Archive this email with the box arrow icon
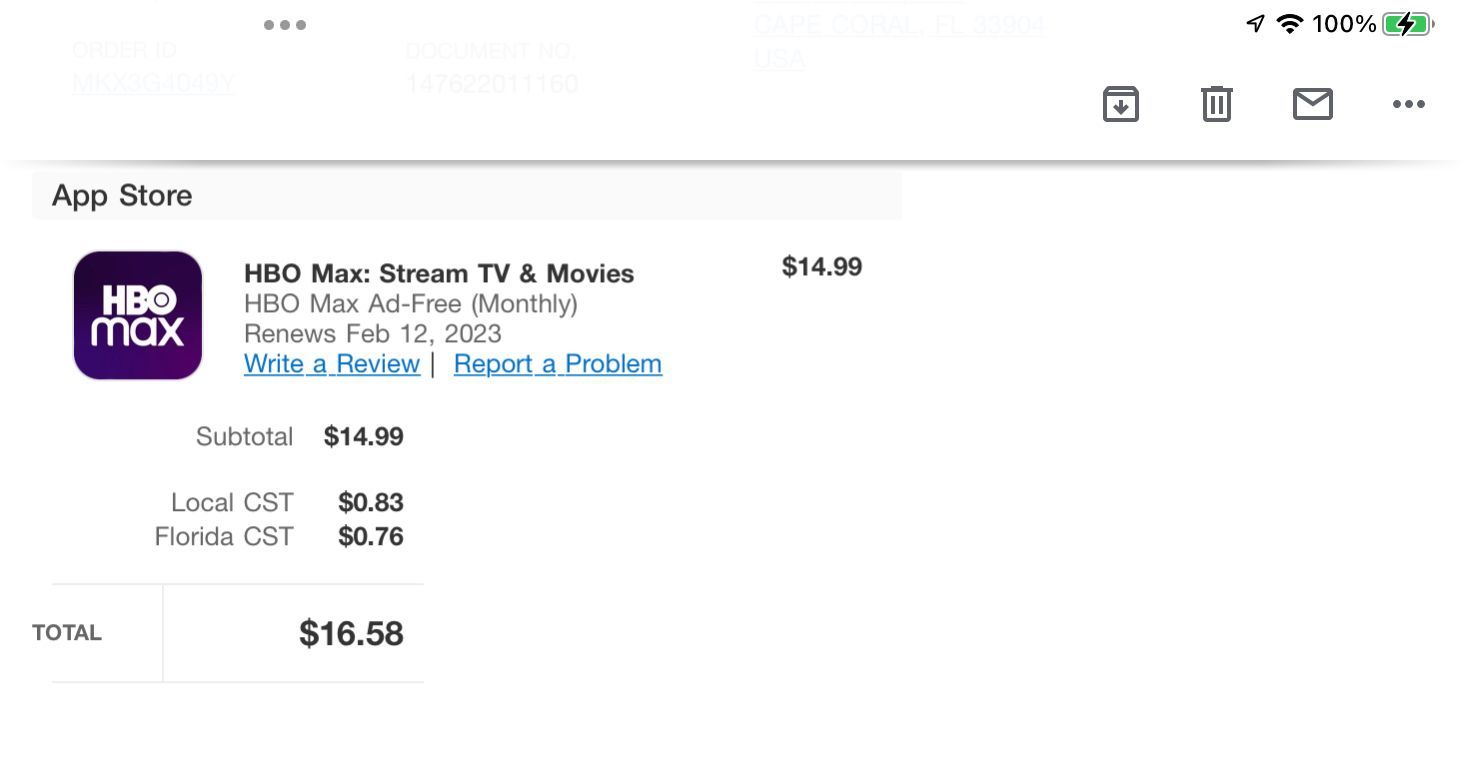 click(1120, 104)
